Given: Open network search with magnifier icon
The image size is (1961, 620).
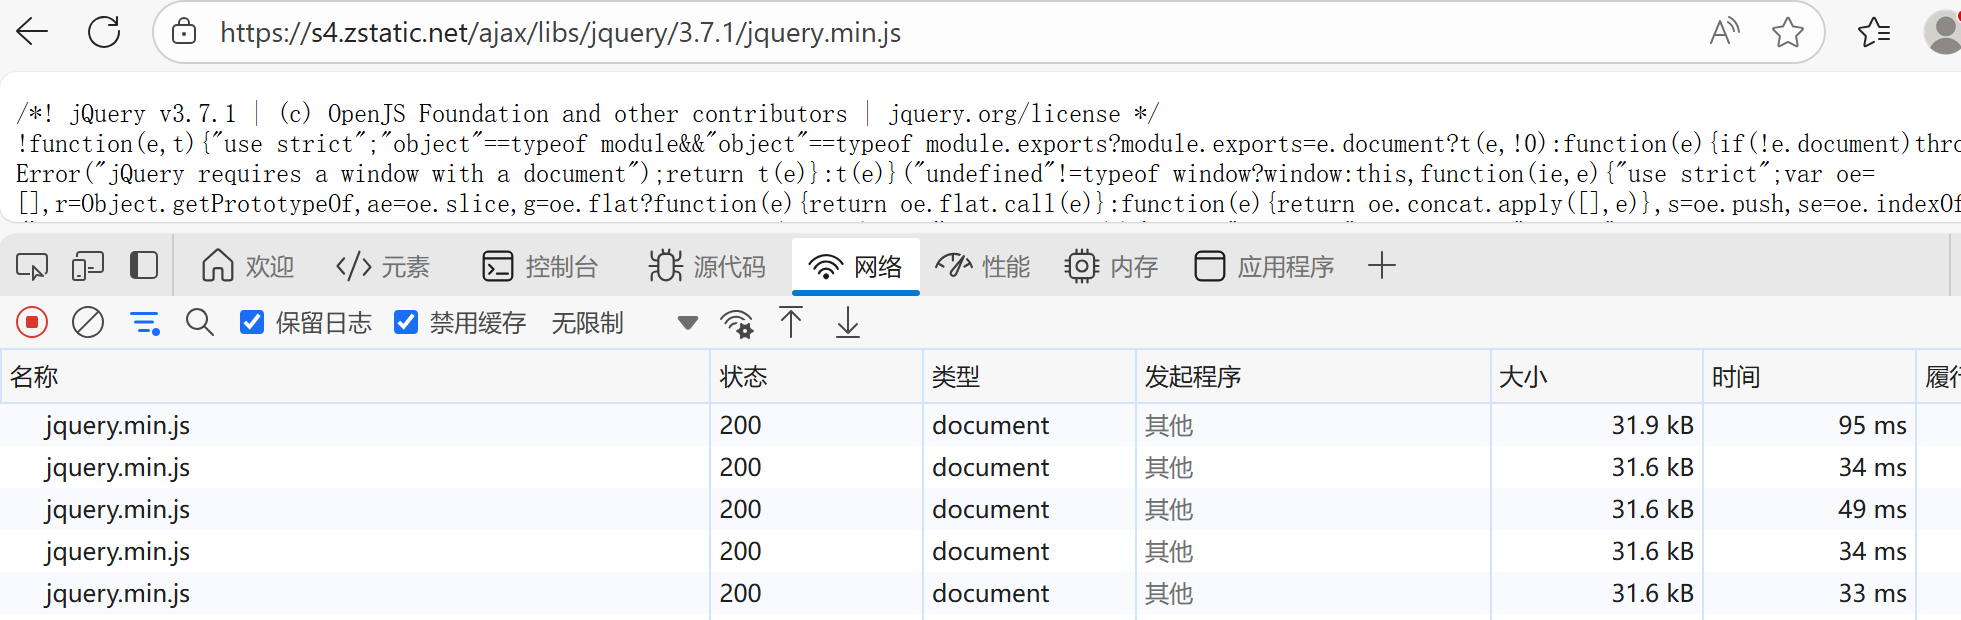Looking at the screenshot, I should pyautogui.click(x=200, y=322).
